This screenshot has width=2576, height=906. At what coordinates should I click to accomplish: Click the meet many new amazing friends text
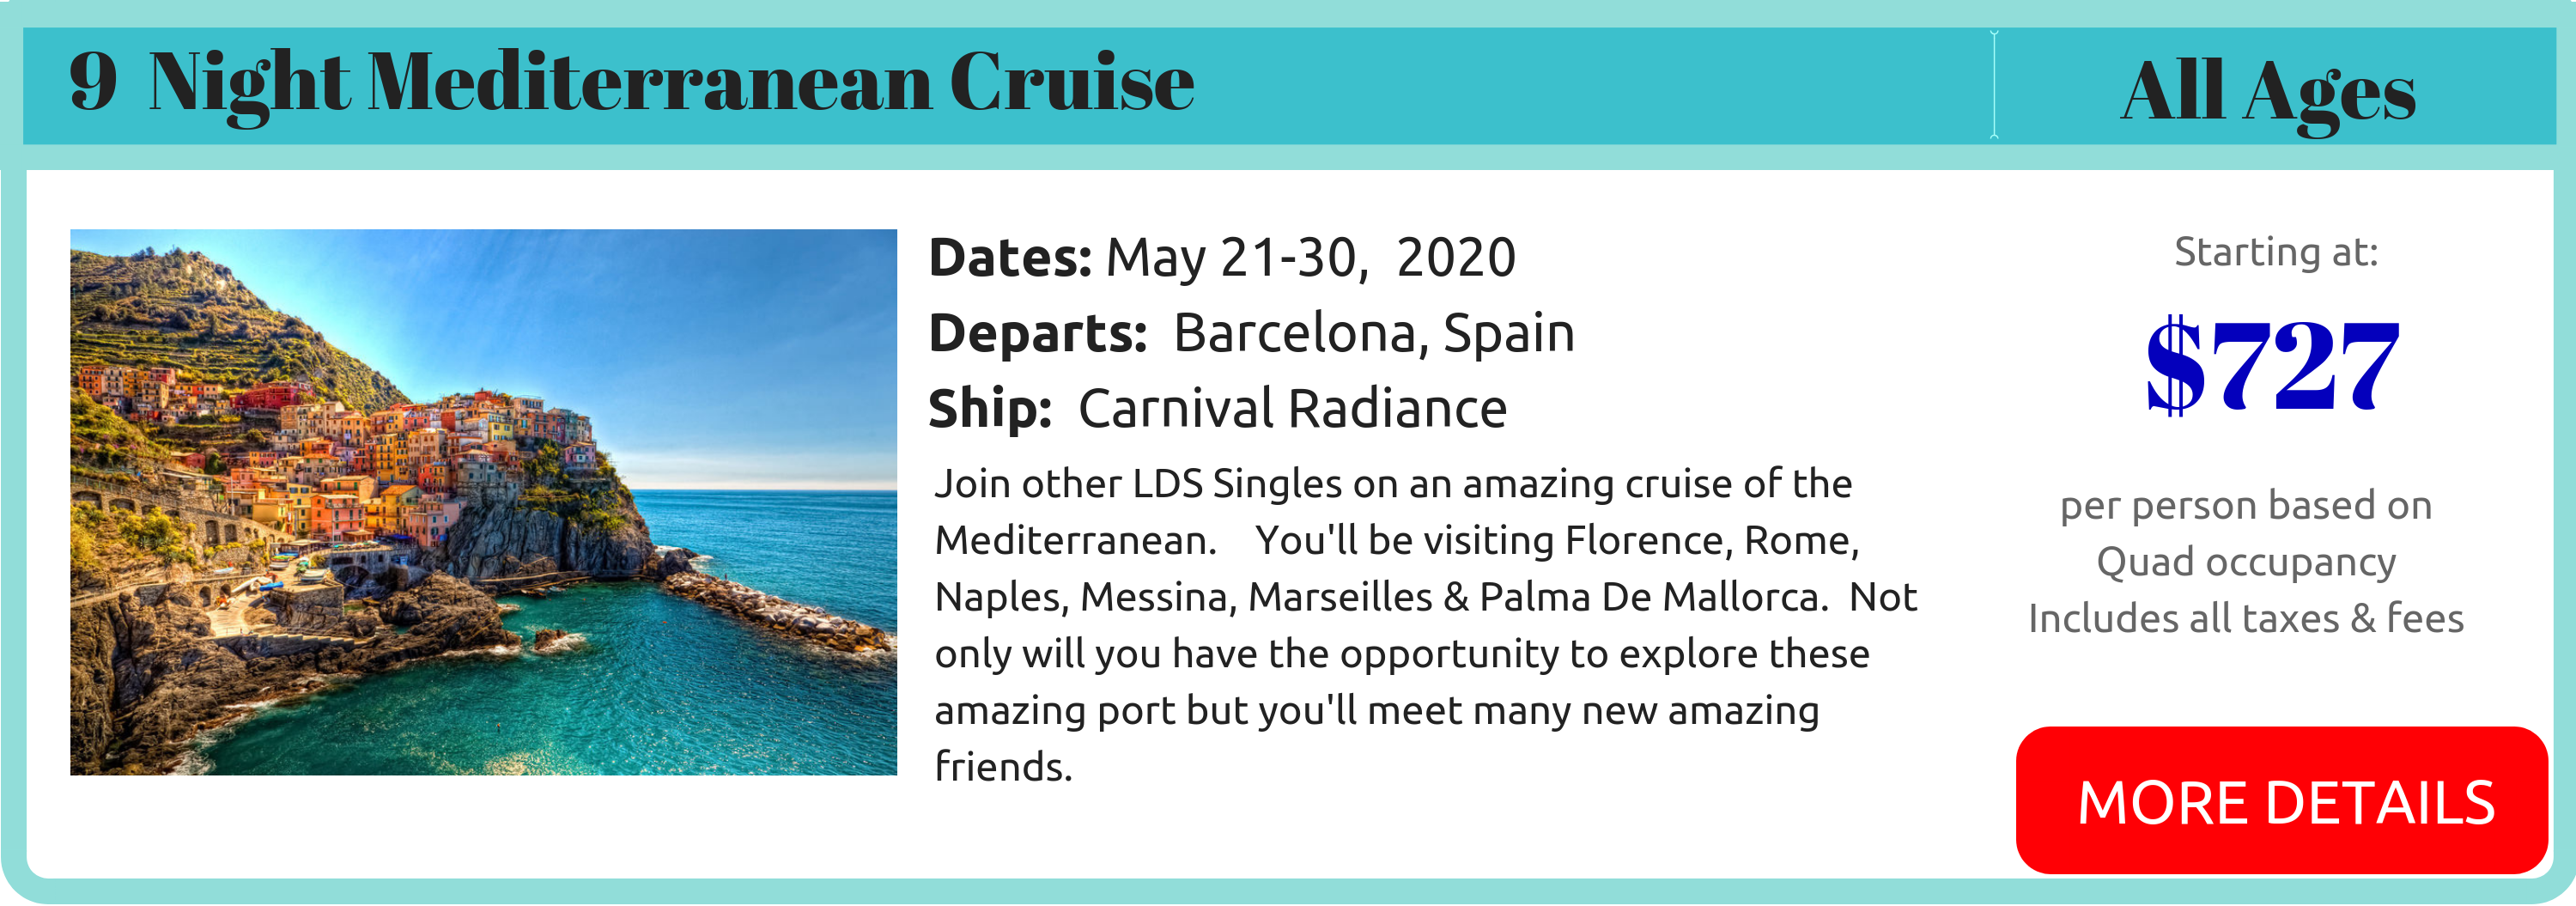pyautogui.click(x=1376, y=738)
